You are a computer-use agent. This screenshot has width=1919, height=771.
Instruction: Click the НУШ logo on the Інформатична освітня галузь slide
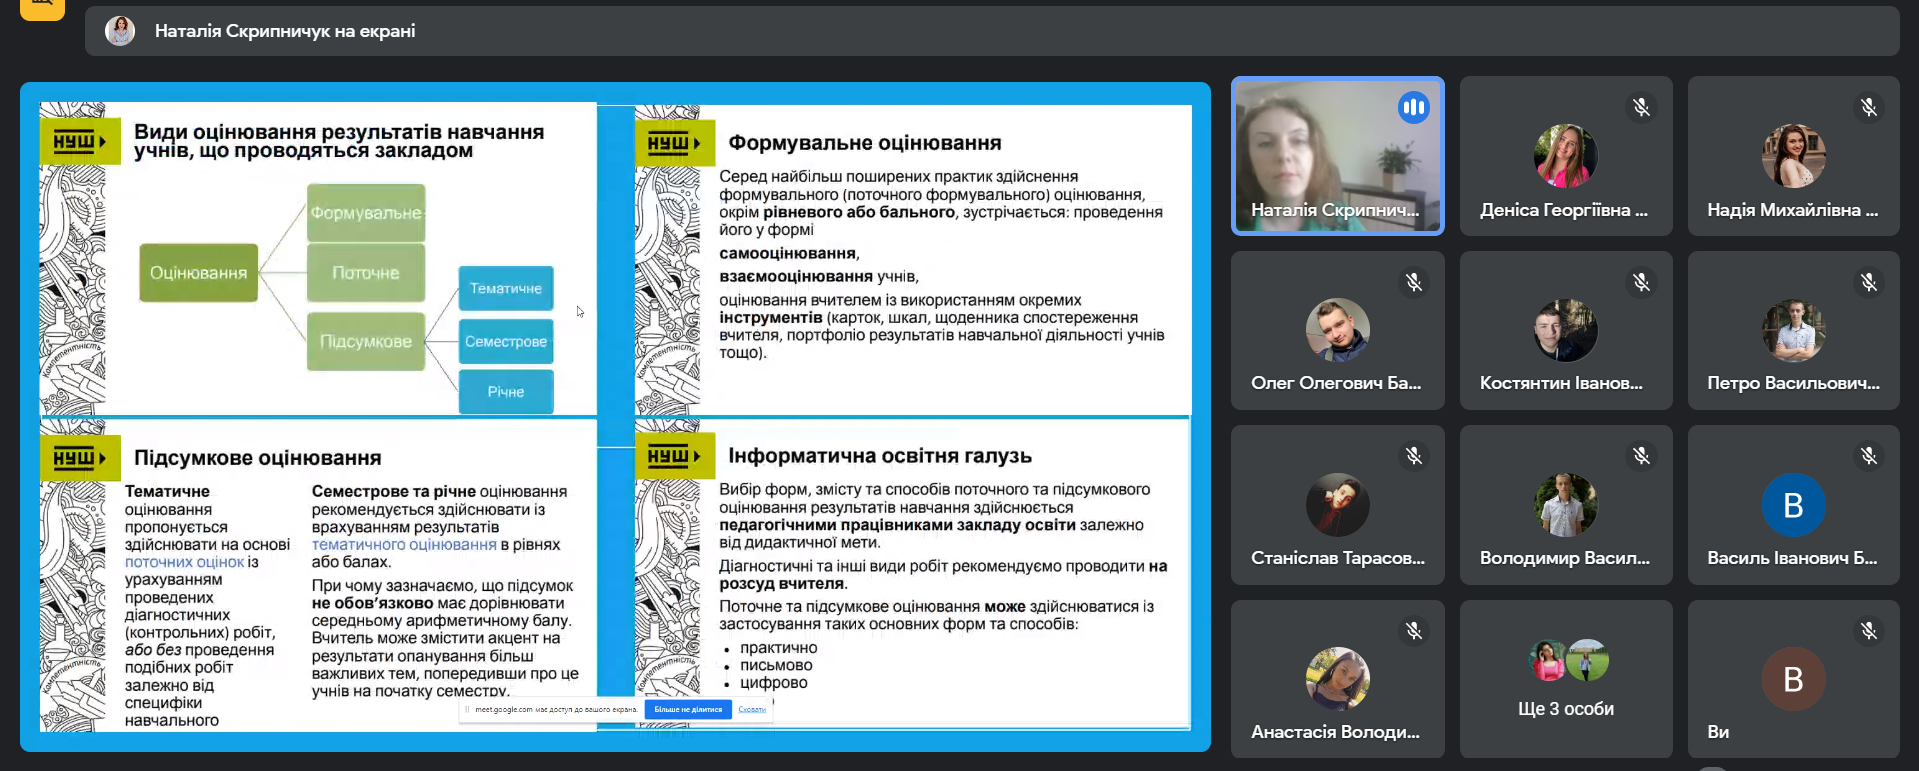675,456
